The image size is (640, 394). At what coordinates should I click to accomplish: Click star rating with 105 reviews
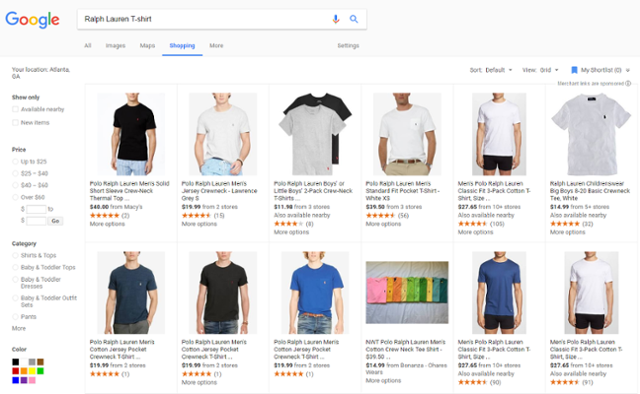[472, 224]
